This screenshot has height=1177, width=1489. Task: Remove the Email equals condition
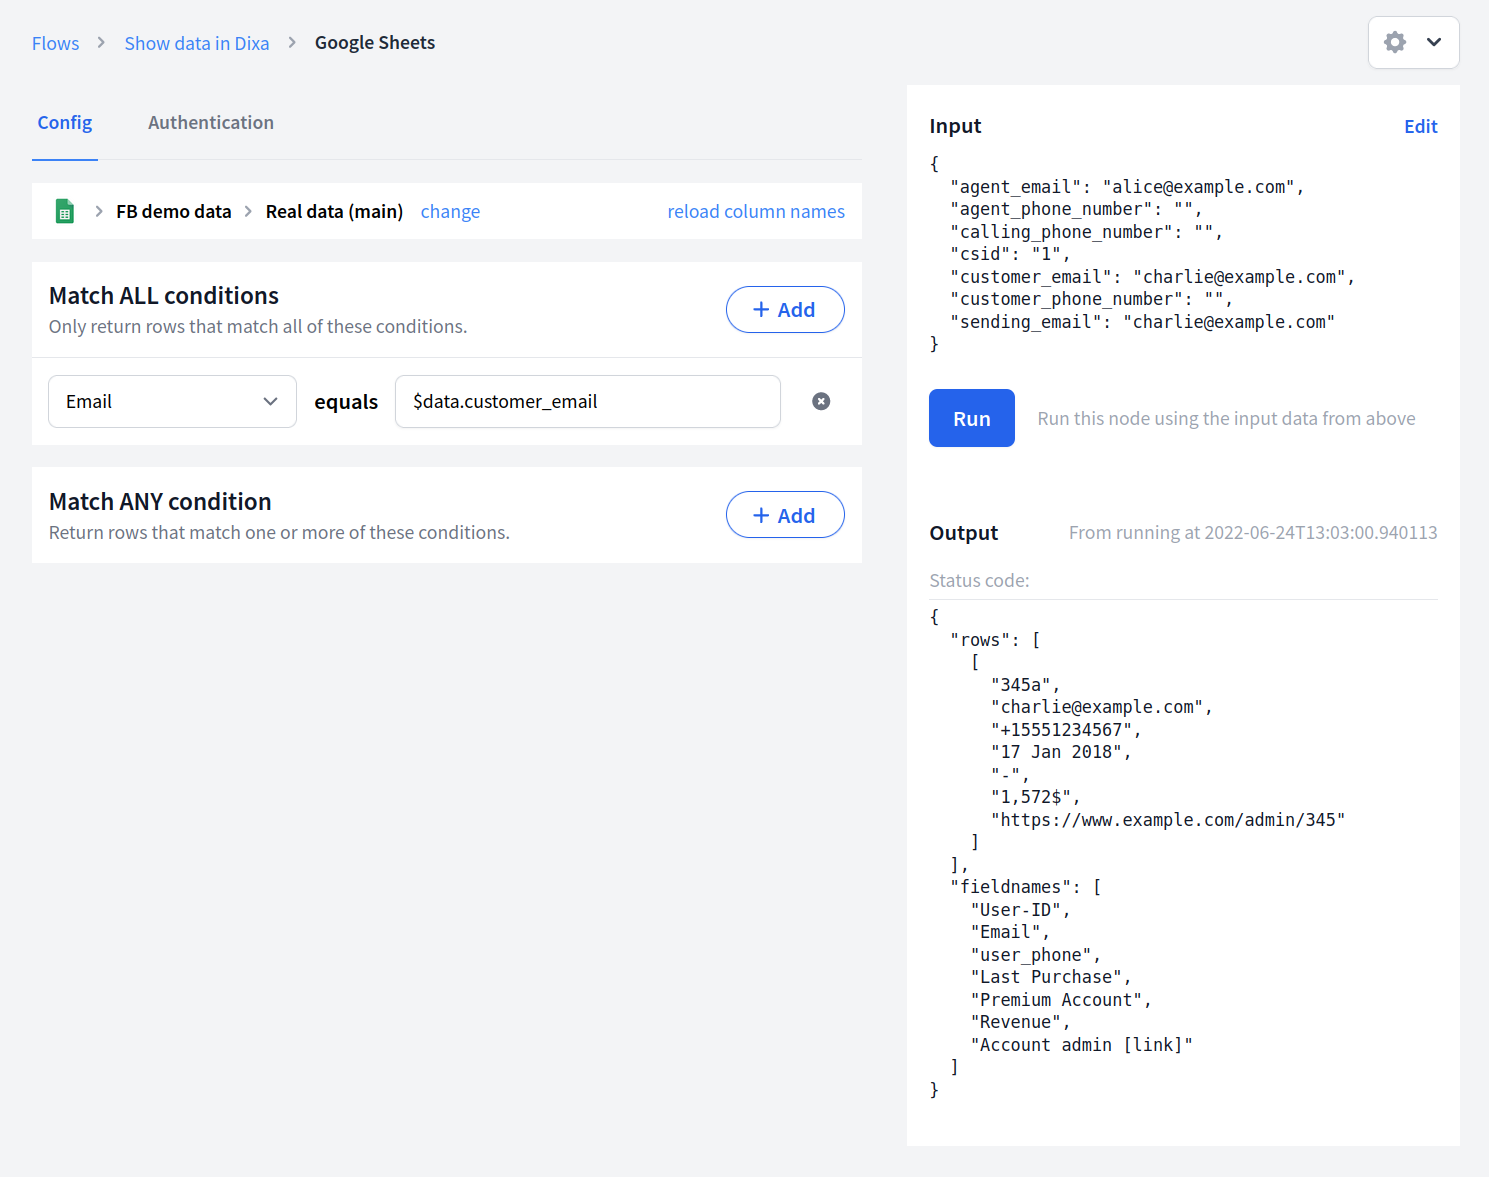coord(821,401)
